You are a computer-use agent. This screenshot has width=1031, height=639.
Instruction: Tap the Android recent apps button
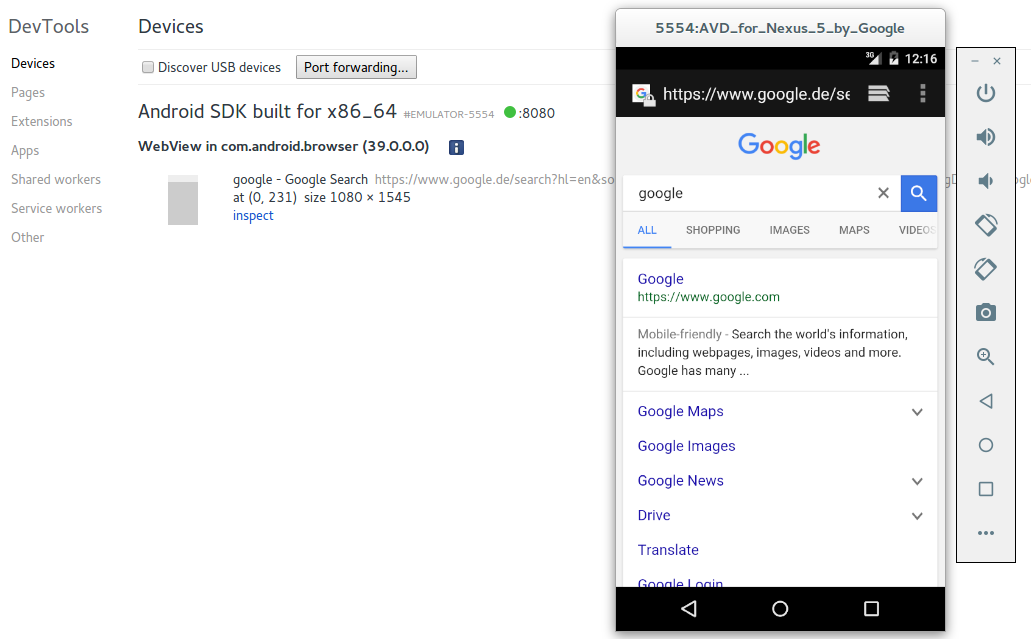pos(871,609)
